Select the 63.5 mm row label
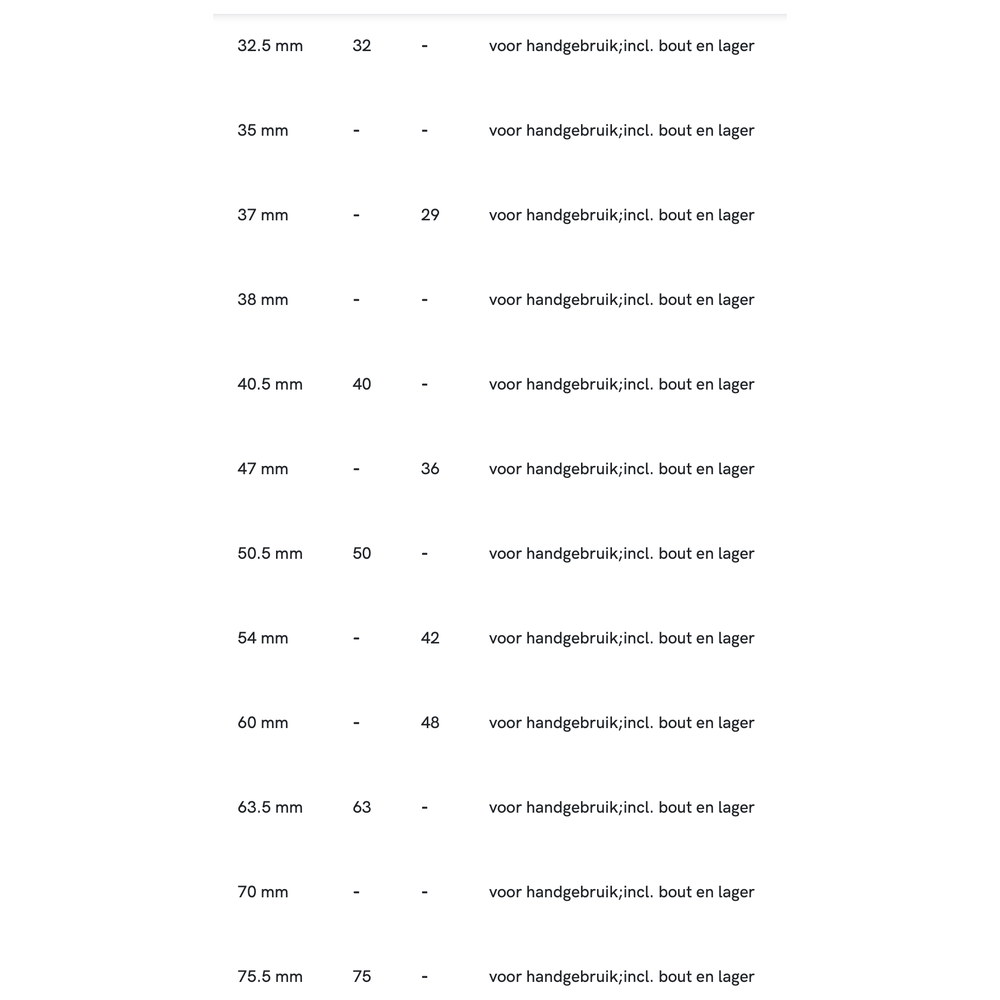The width and height of the screenshot is (1000, 1000). tap(270, 808)
